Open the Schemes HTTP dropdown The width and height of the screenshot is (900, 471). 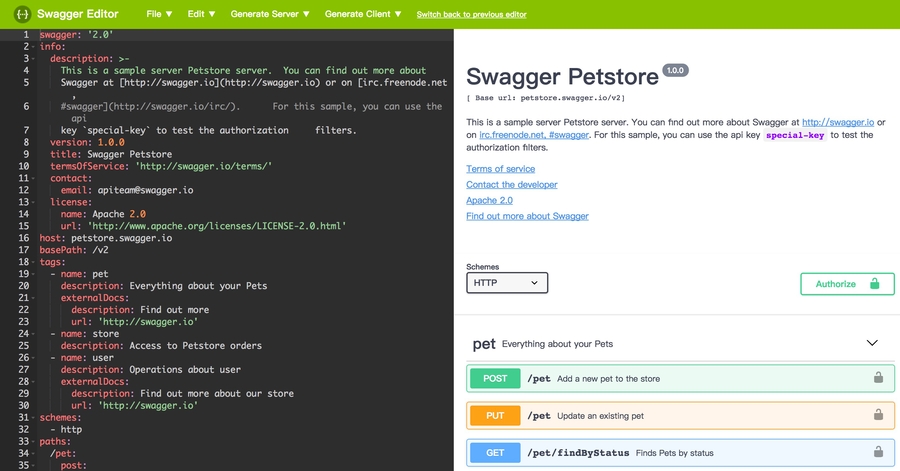coord(507,283)
